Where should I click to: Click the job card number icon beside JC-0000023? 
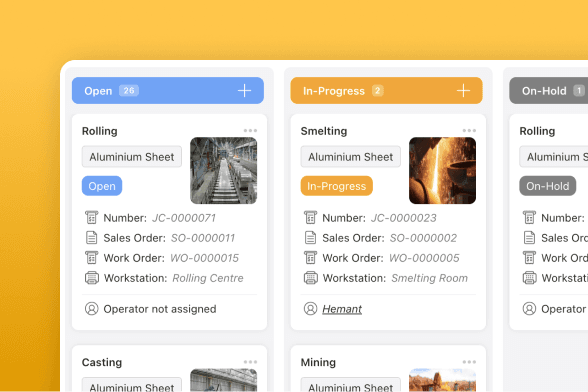[x=310, y=218]
